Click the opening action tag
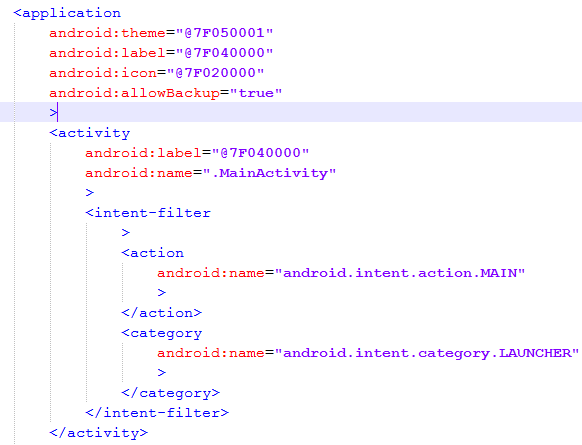582x445 pixels. tap(153, 253)
